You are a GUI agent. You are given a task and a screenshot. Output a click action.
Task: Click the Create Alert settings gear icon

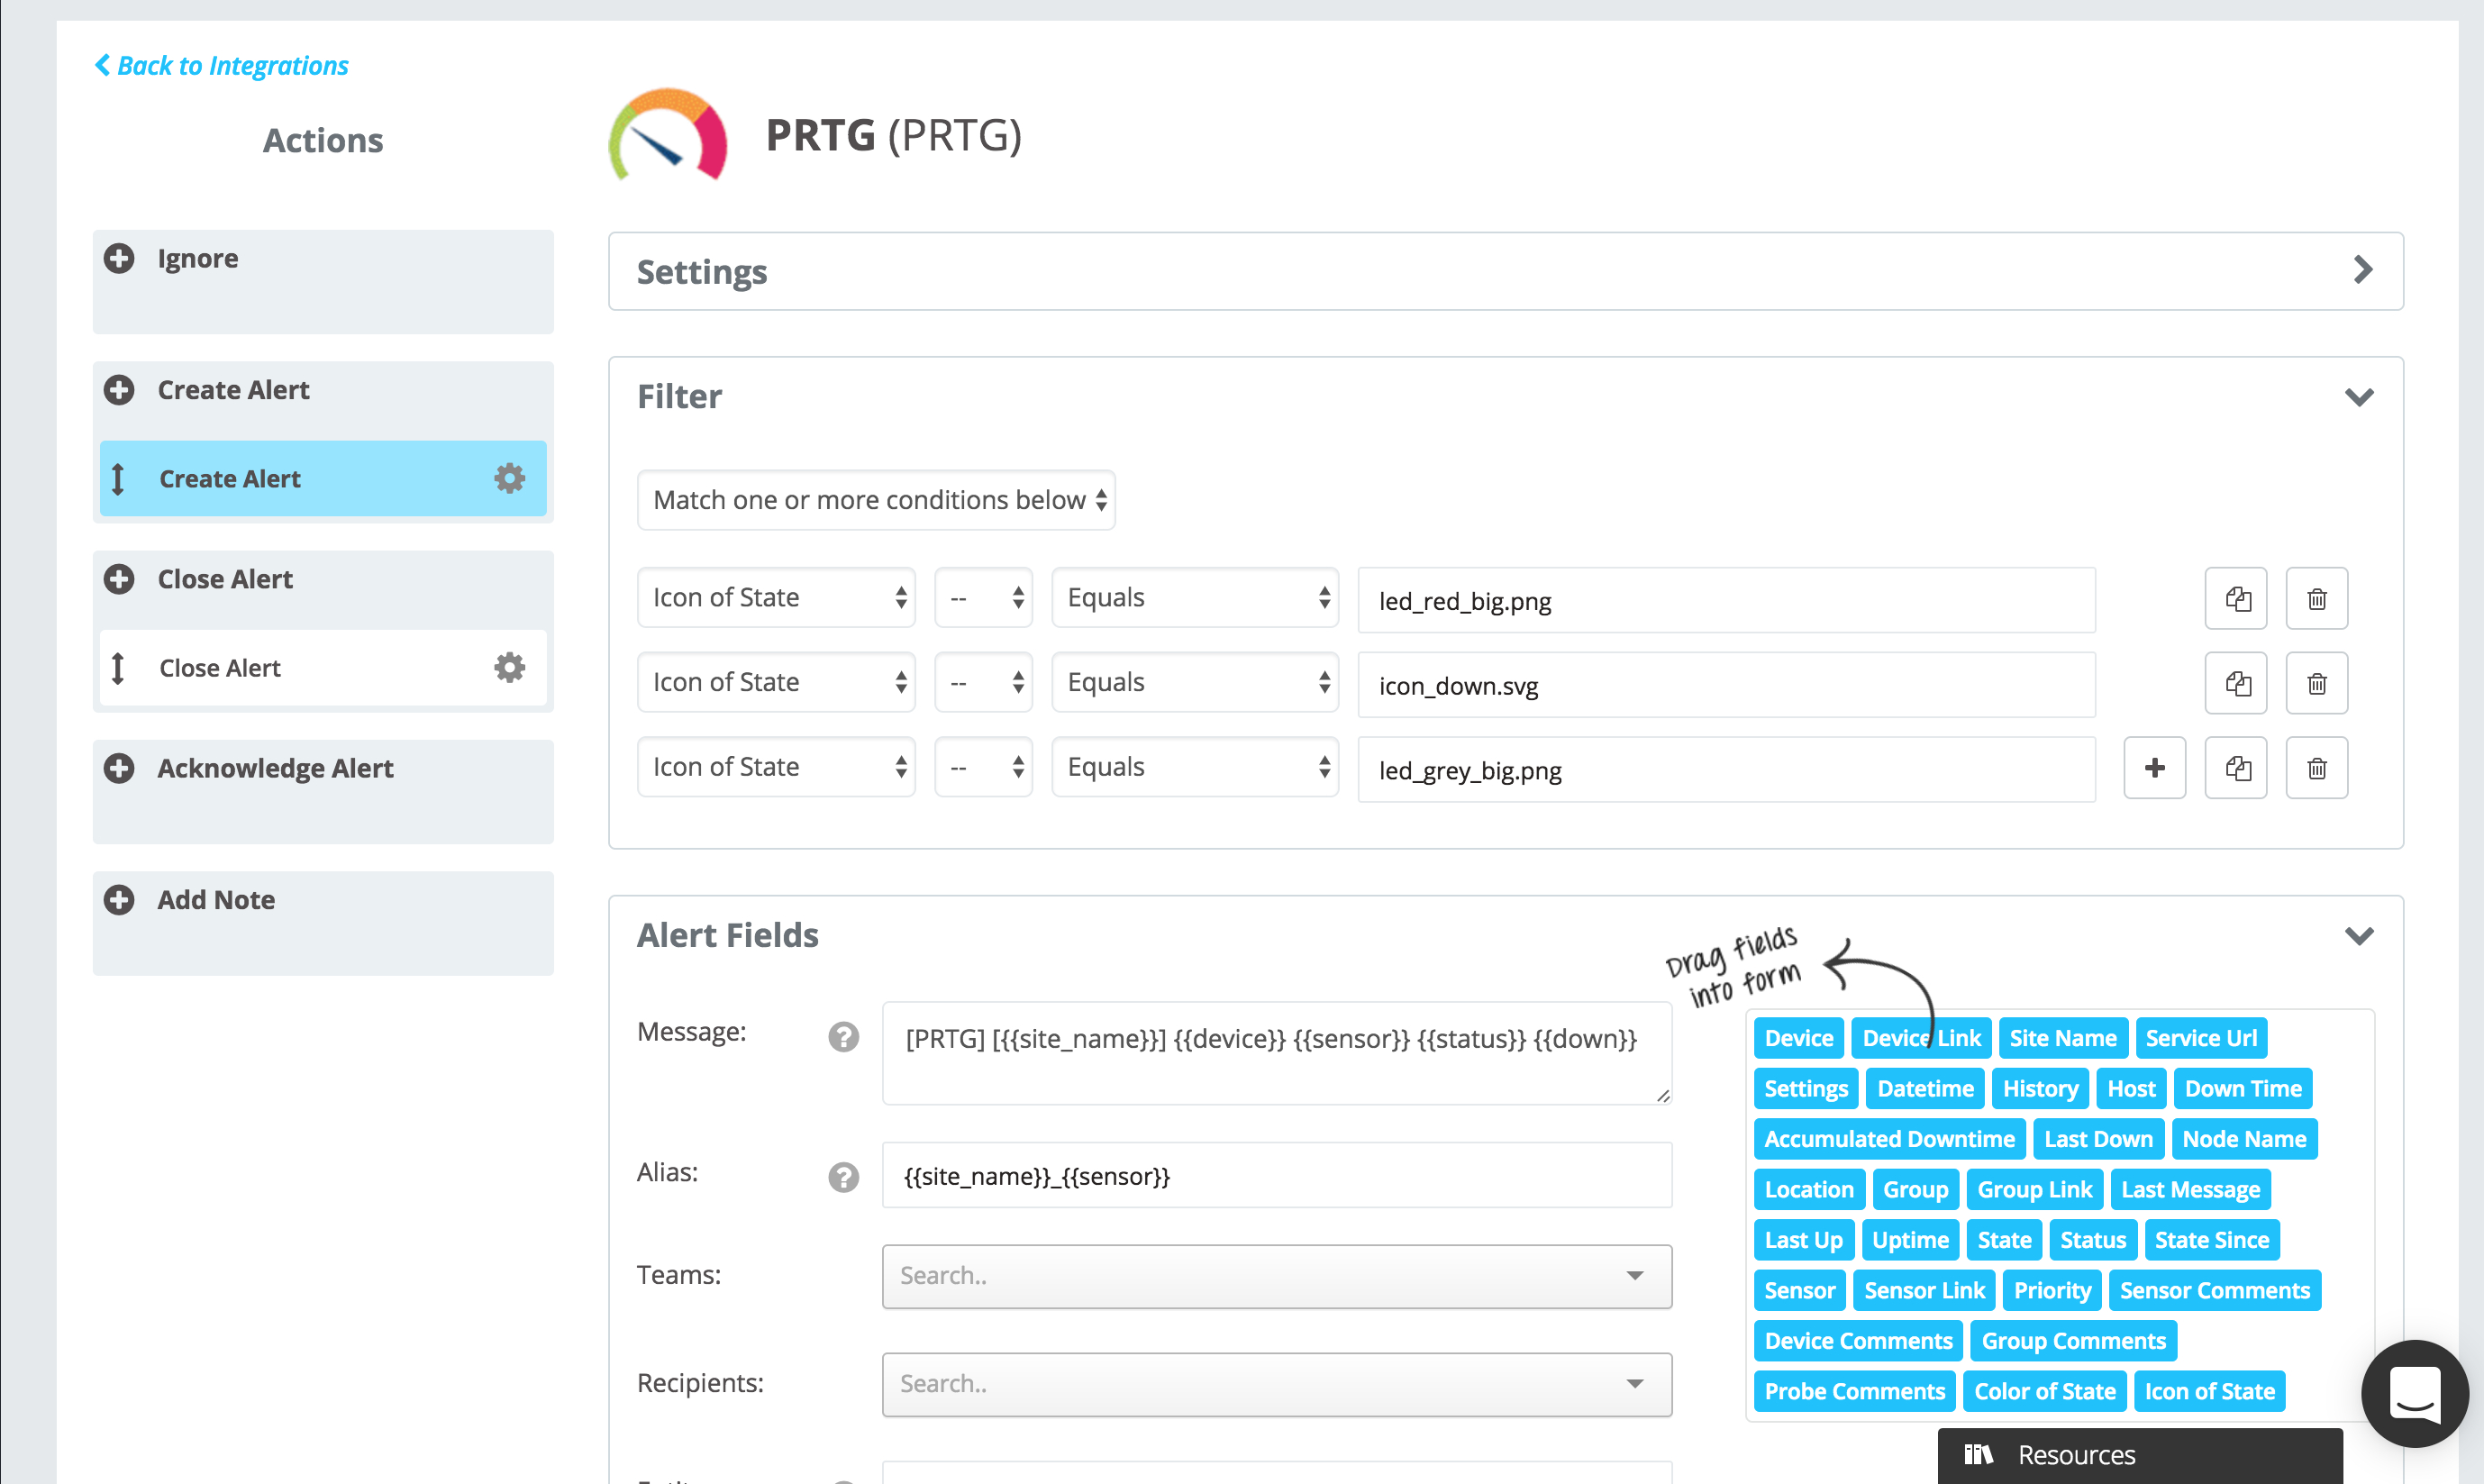click(513, 478)
